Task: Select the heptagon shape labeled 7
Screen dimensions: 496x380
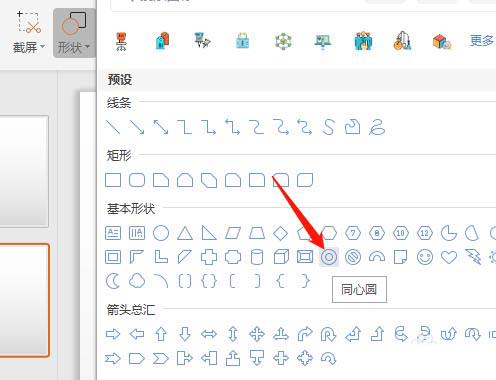Action: tap(353, 233)
